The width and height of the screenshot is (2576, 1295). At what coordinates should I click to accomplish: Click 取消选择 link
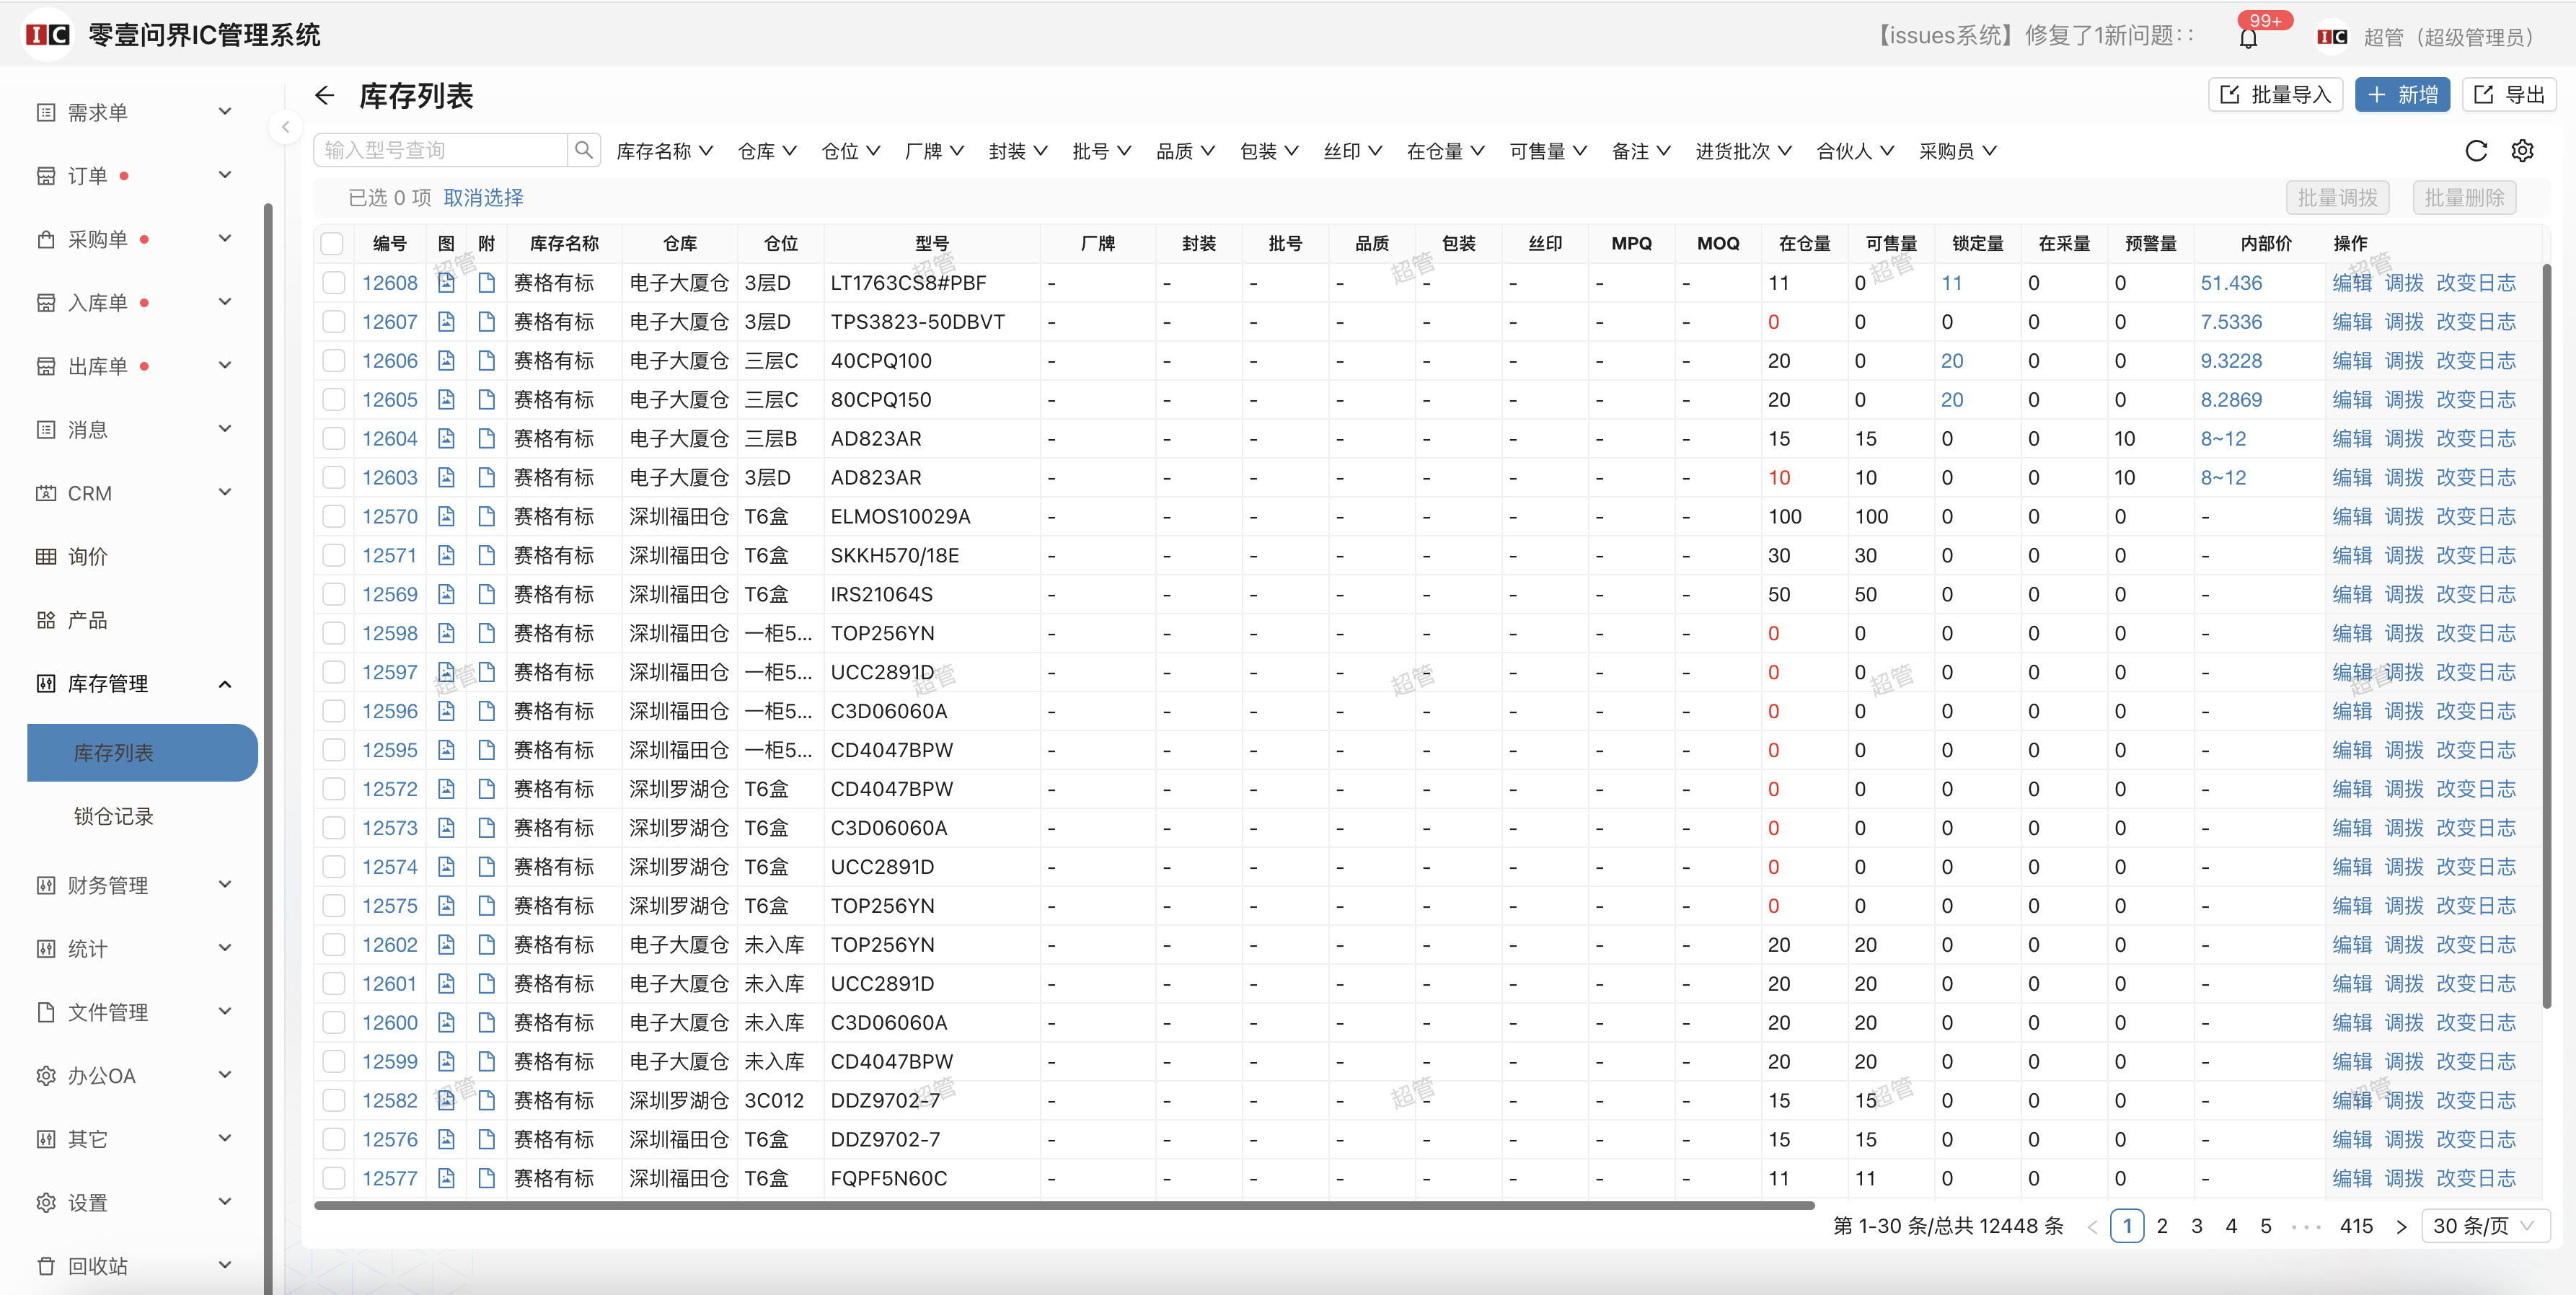483,198
